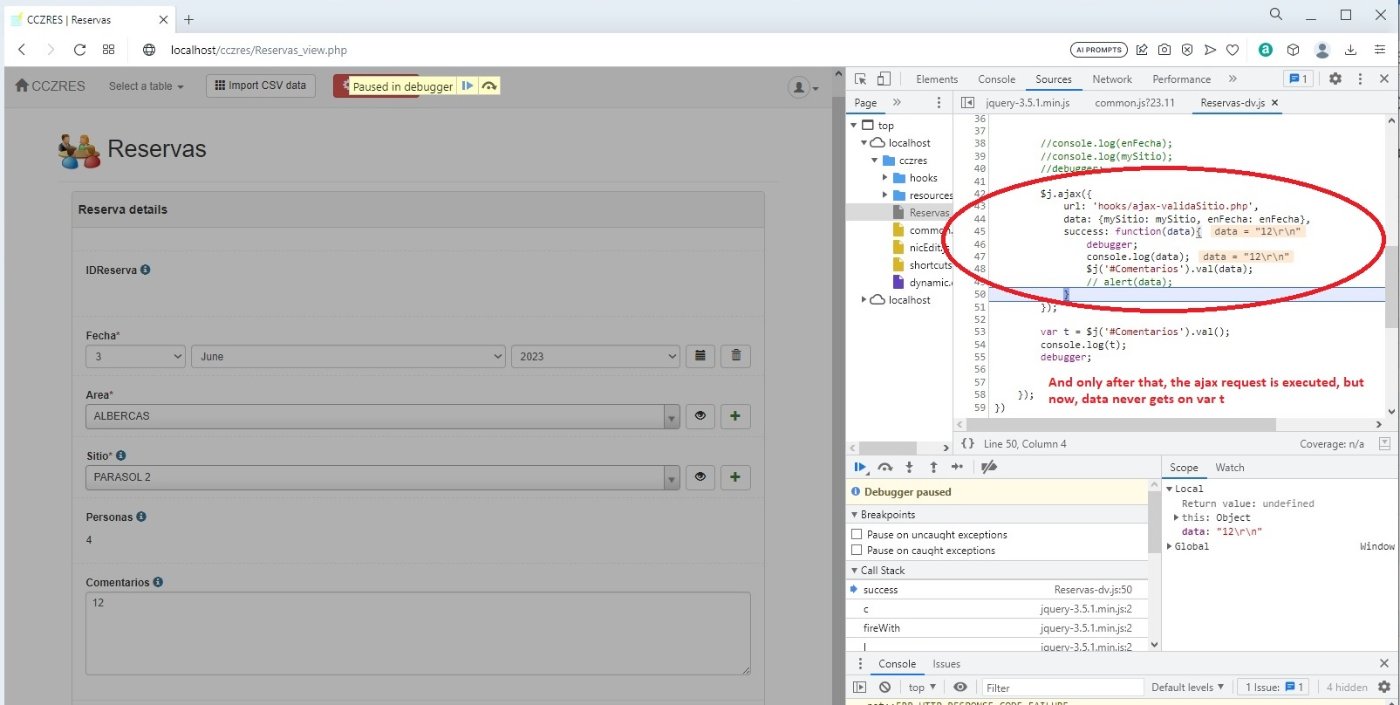Screen dimensions: 1400x705
Task: Open console context top dropdown
Action: click(x=922, y=687)
